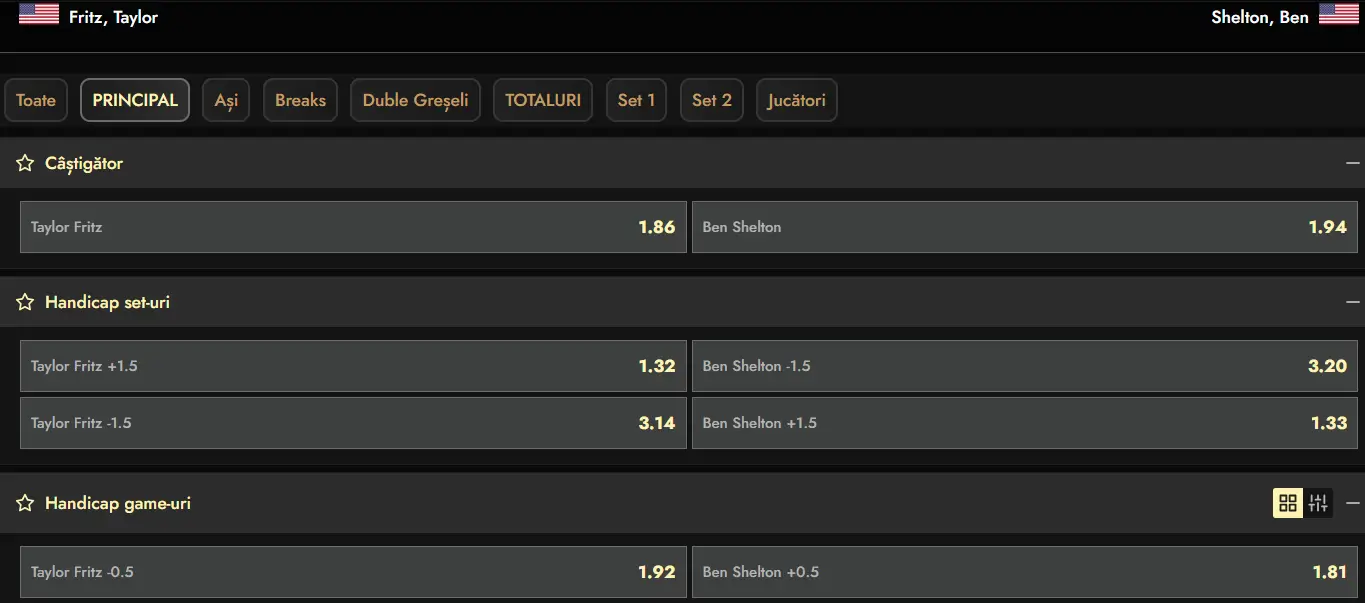Switch Handicap game-uri to slider view
The width and height of the screenshot is (1365, 603).
(x=1318, y=503)
